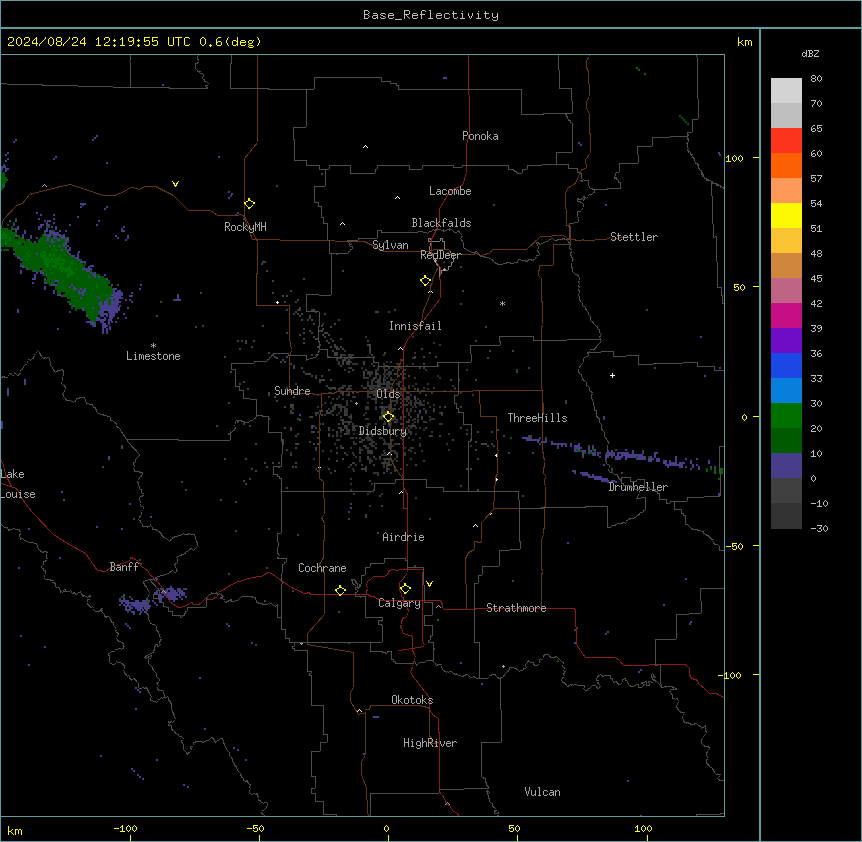Image resolution: width=862 pixels, height=842 pixels.
Task: Click the white asterisk east of Innisfail
Action: coord(502,303)
